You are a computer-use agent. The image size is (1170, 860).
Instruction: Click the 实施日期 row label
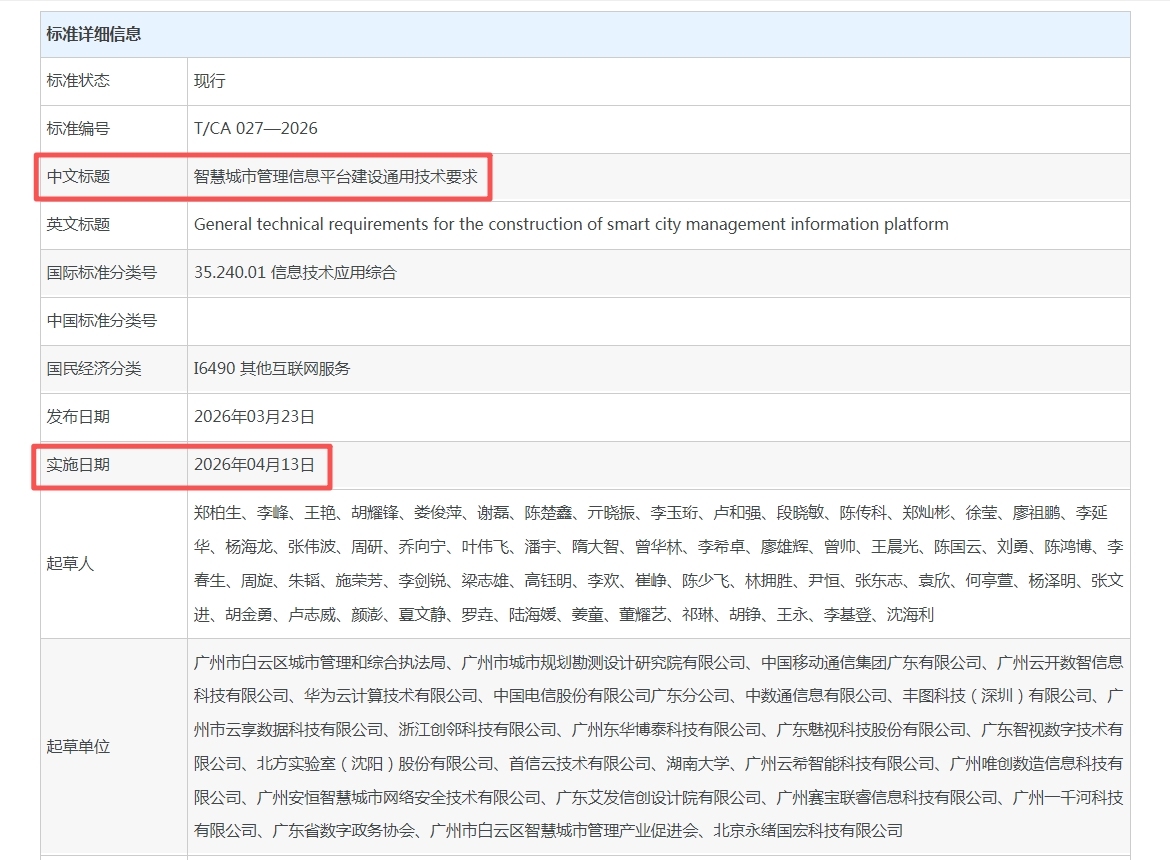coord(78,465)
